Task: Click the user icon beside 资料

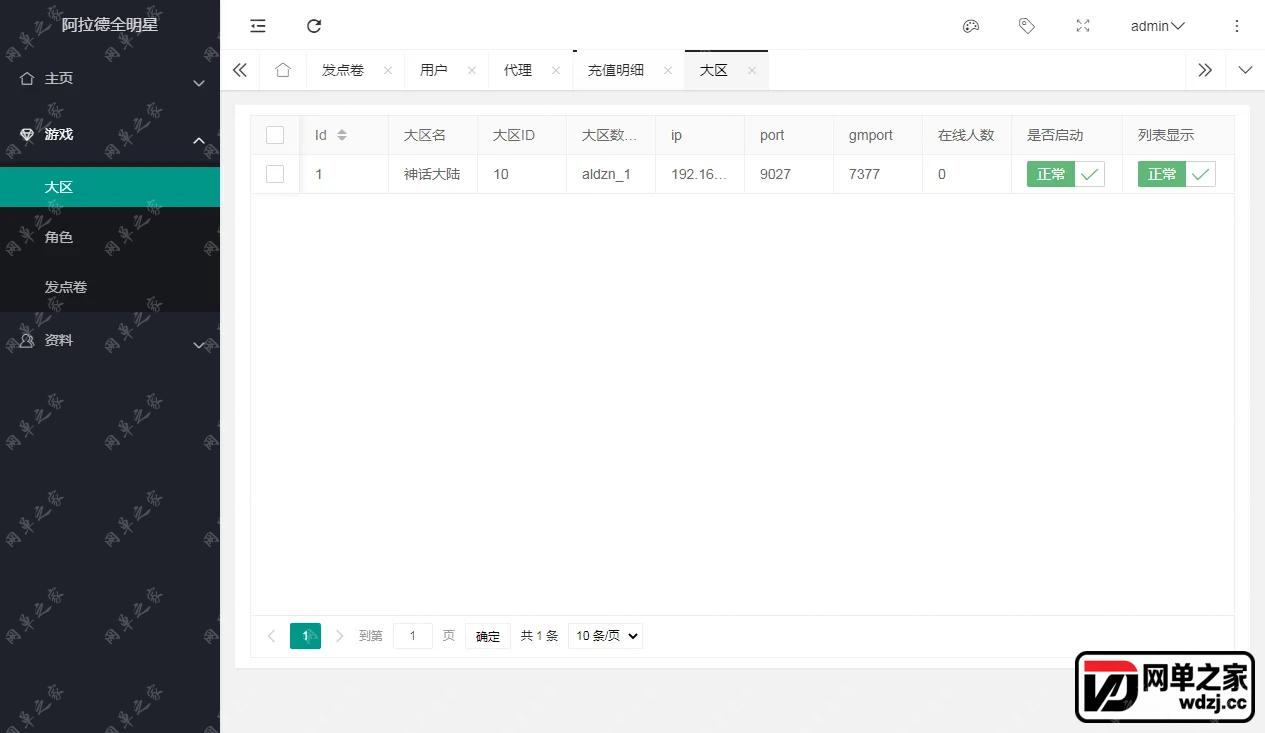Action: pyautogui.click(x=27, y=341)
